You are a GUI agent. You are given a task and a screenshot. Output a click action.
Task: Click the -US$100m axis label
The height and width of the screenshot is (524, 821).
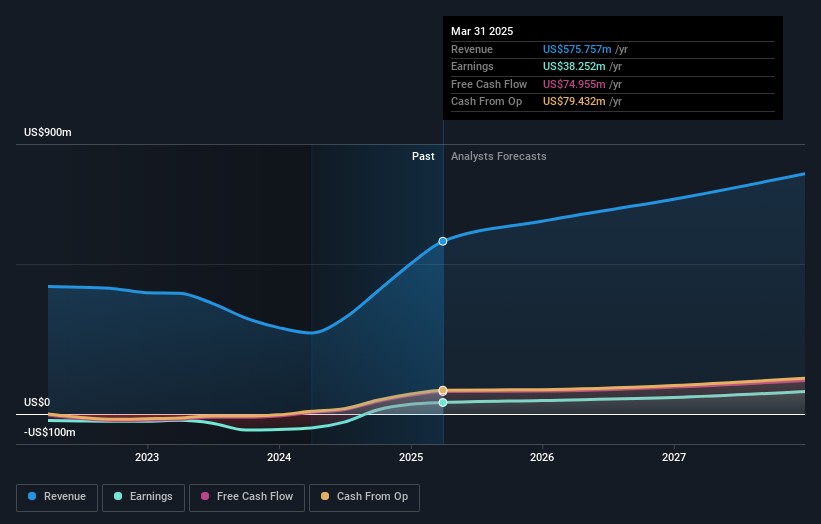coord(50,432)
